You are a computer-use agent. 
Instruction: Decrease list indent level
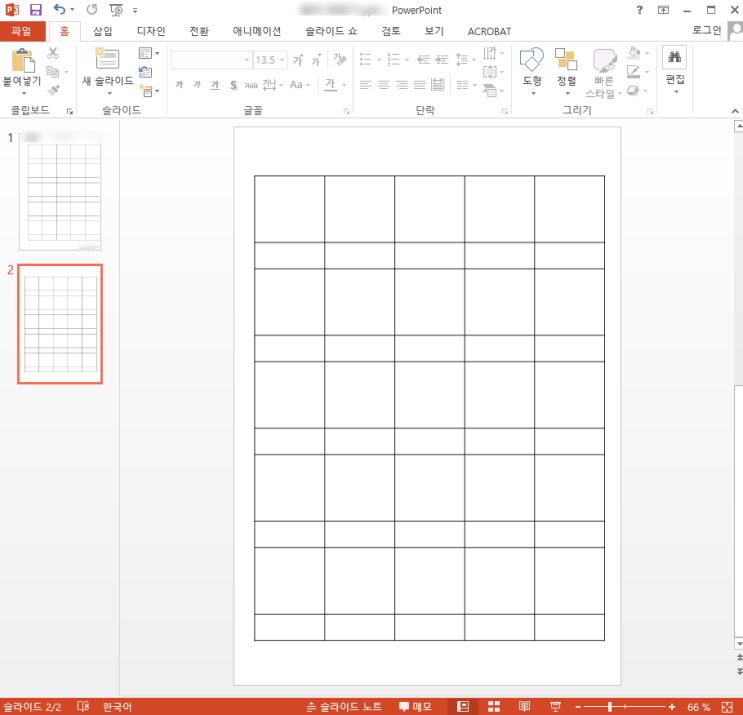click(x=424, y=60)
